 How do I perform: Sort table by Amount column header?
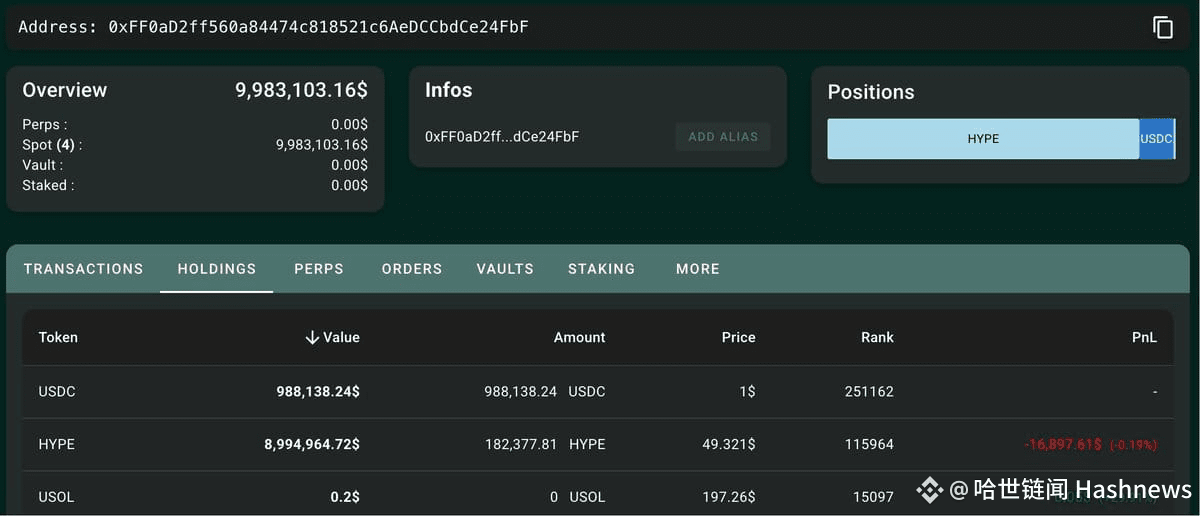click(x=580, y=337)
